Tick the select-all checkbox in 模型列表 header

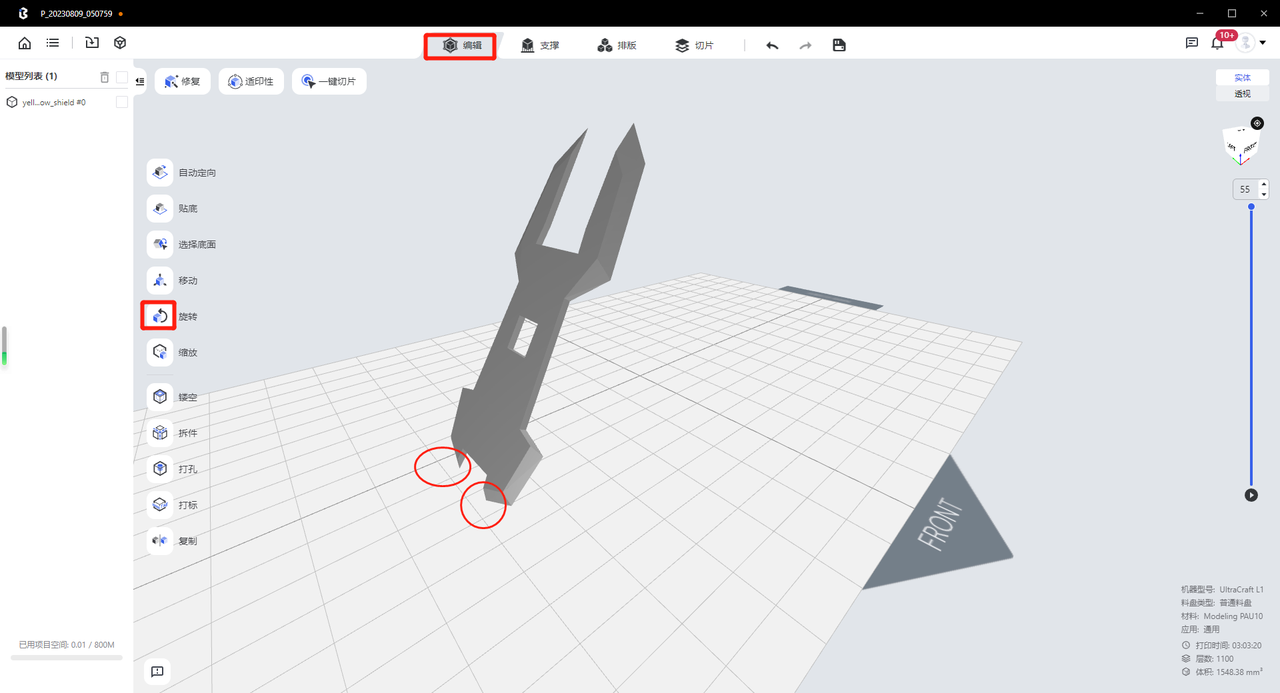point(122,77)
